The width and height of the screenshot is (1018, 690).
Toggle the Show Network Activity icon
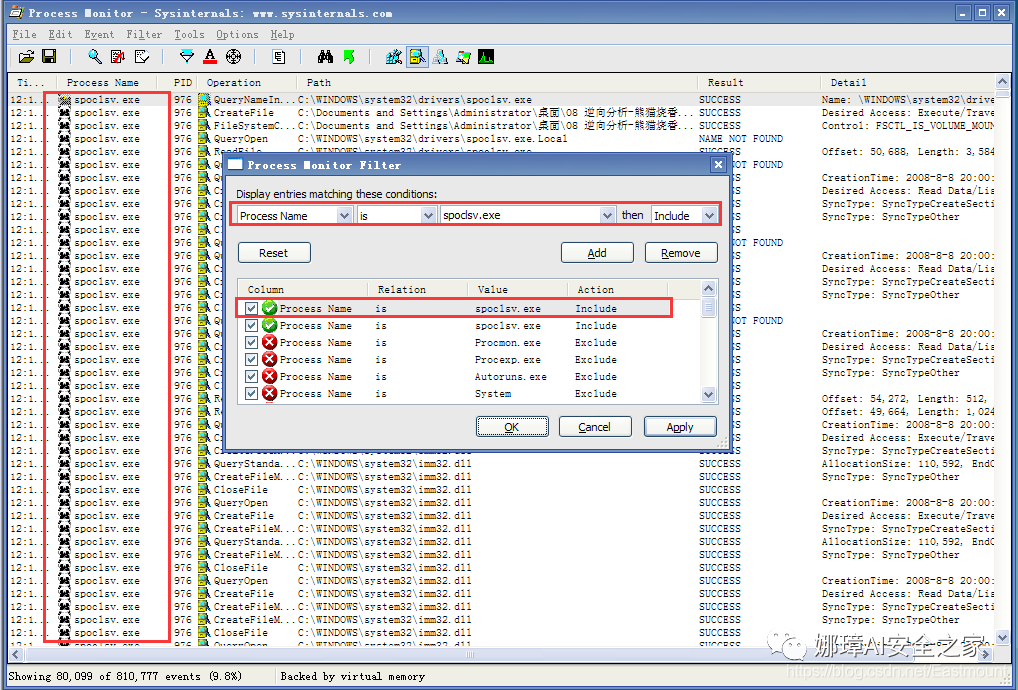440,57
